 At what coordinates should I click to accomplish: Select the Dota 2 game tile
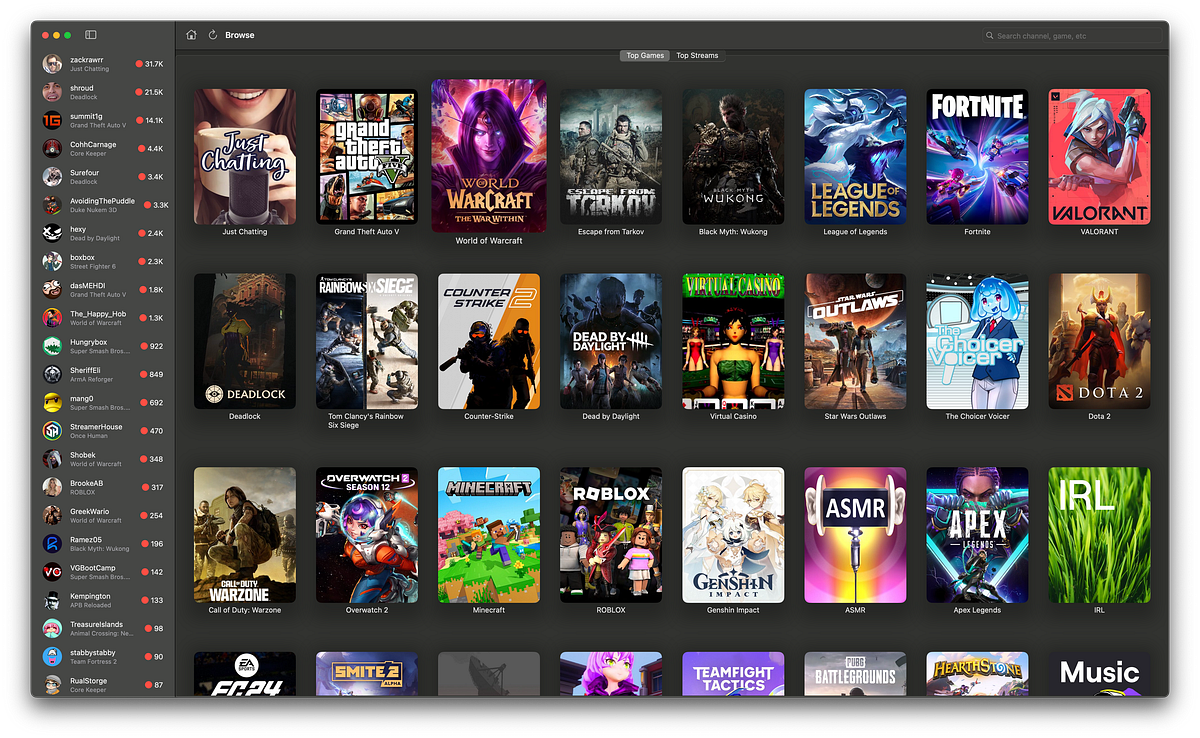(1099, 340)
